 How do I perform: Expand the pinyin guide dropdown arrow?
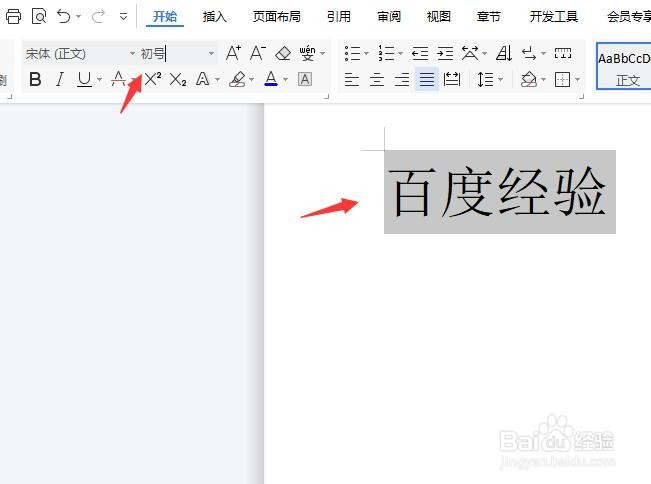click(323, 54)
